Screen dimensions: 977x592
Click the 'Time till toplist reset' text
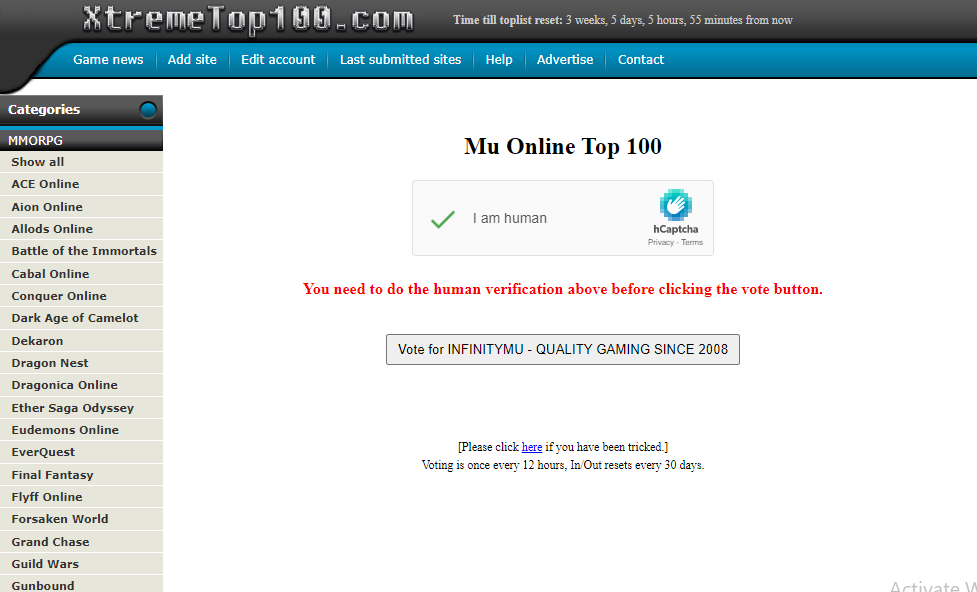[x=508, y=20]
